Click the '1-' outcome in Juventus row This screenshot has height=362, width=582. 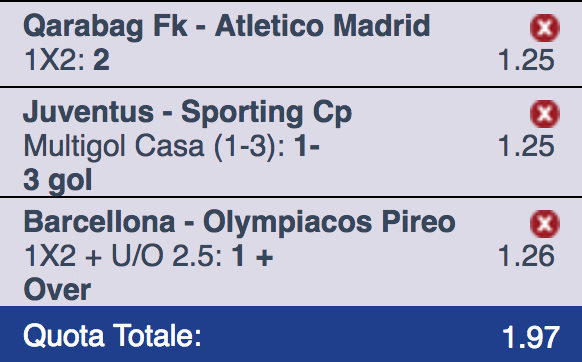click(307, 146)
